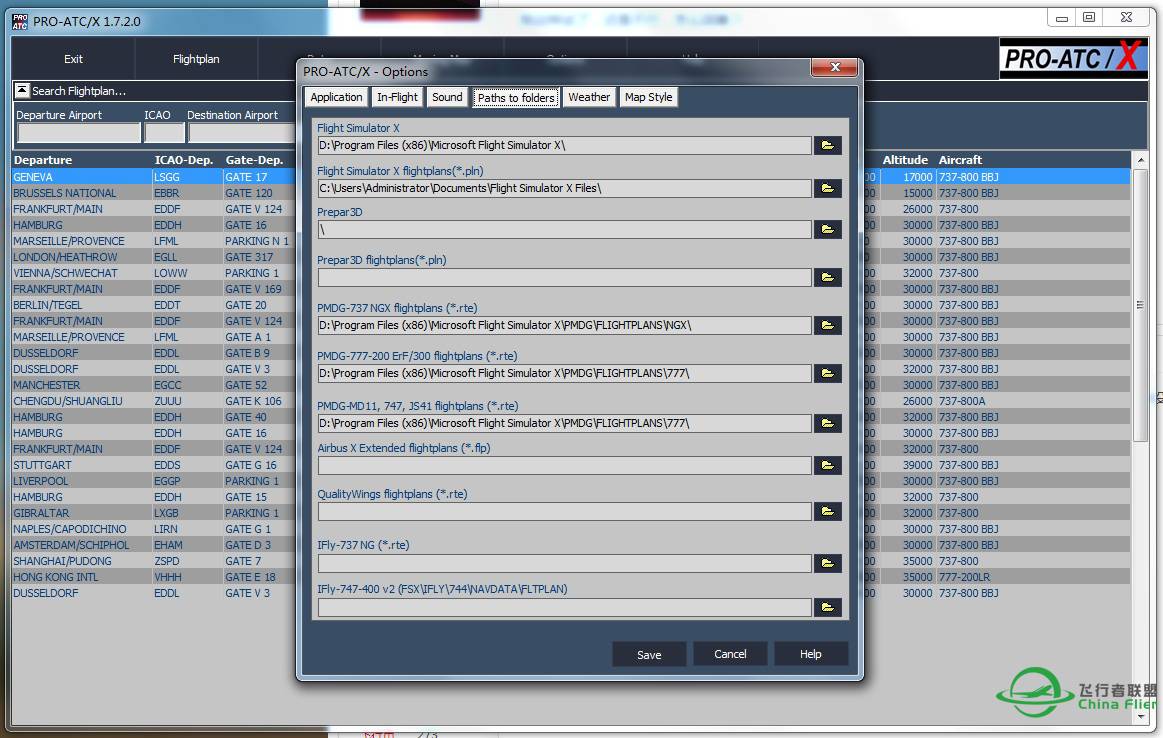
Task: Browse folder for QualityWings flightplans
Action: [827, 512]
